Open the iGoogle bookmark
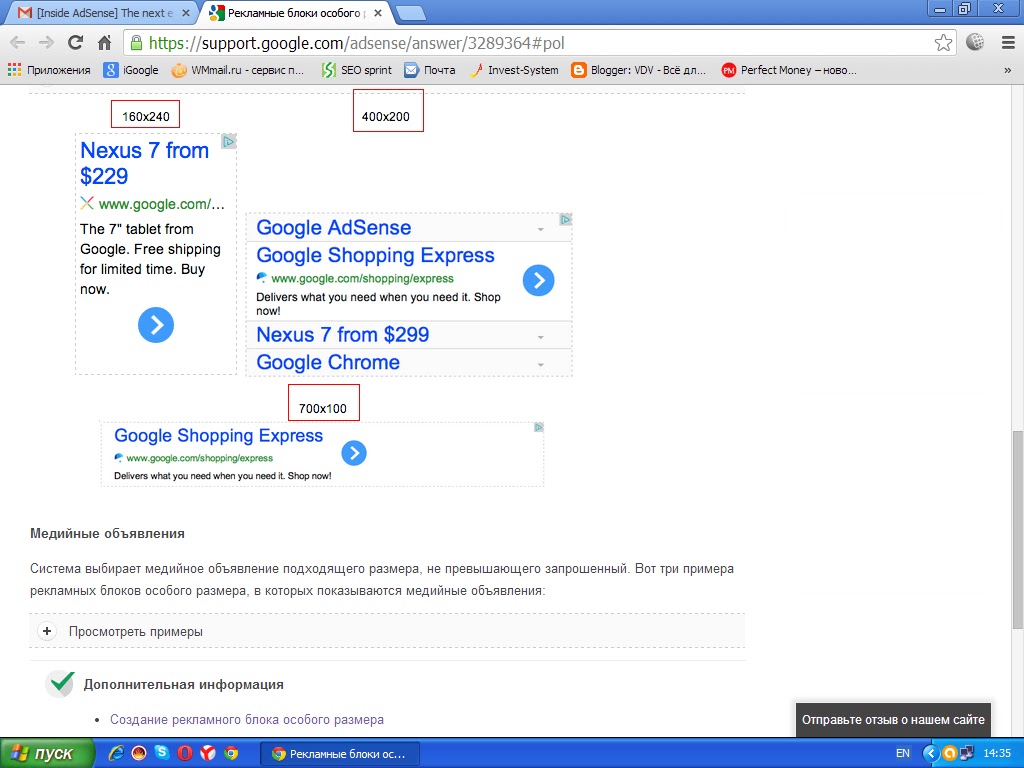This screenshot has height=768, width=1024. (131, 70)
